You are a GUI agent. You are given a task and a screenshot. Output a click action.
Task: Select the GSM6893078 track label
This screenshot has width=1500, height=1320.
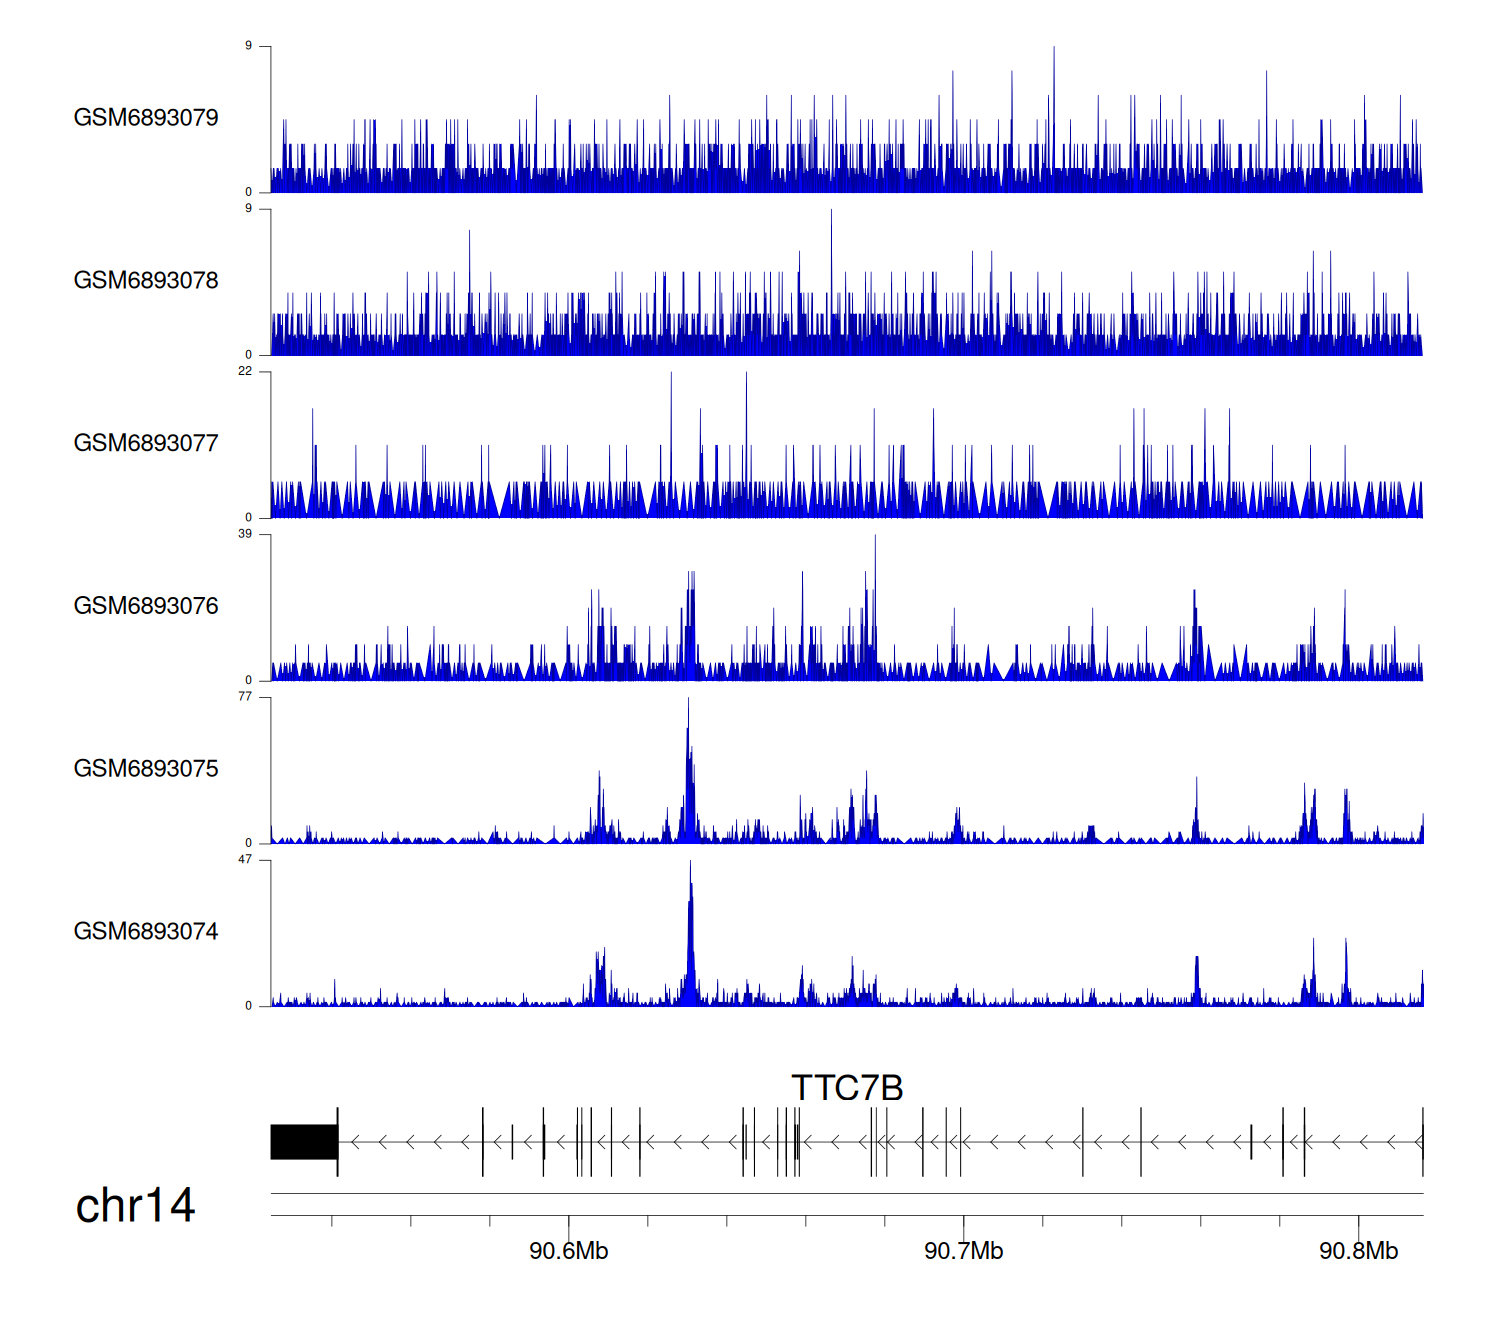click(x=146, y=281)
